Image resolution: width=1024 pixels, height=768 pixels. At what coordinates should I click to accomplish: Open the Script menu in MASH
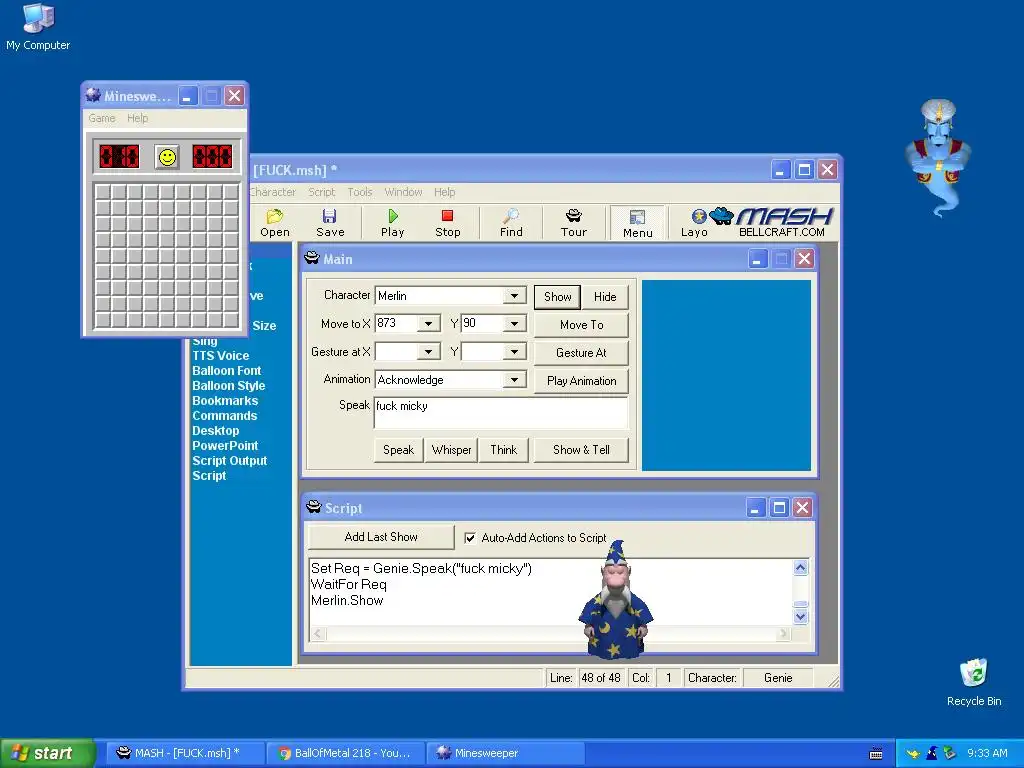pos(321,192)
